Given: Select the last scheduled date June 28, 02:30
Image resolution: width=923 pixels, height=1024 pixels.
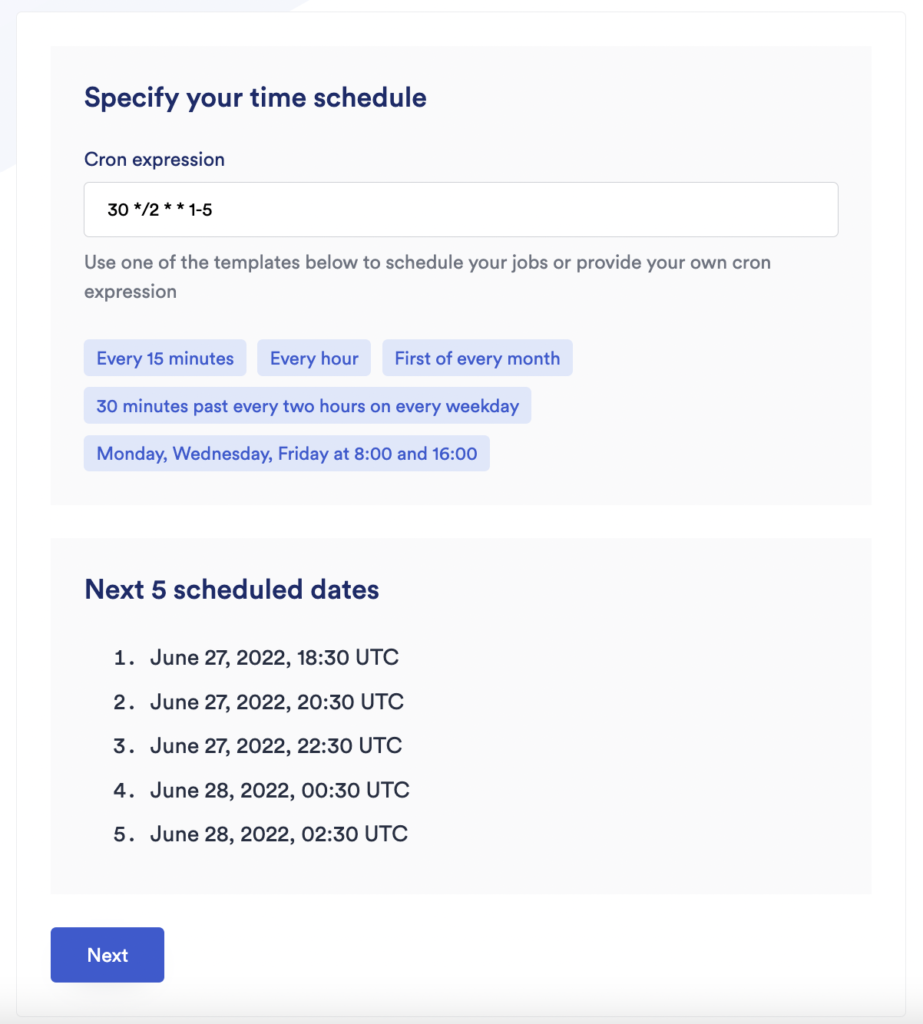Looking at the screenshot, I should pyautogui.click(x=280, y=833).
